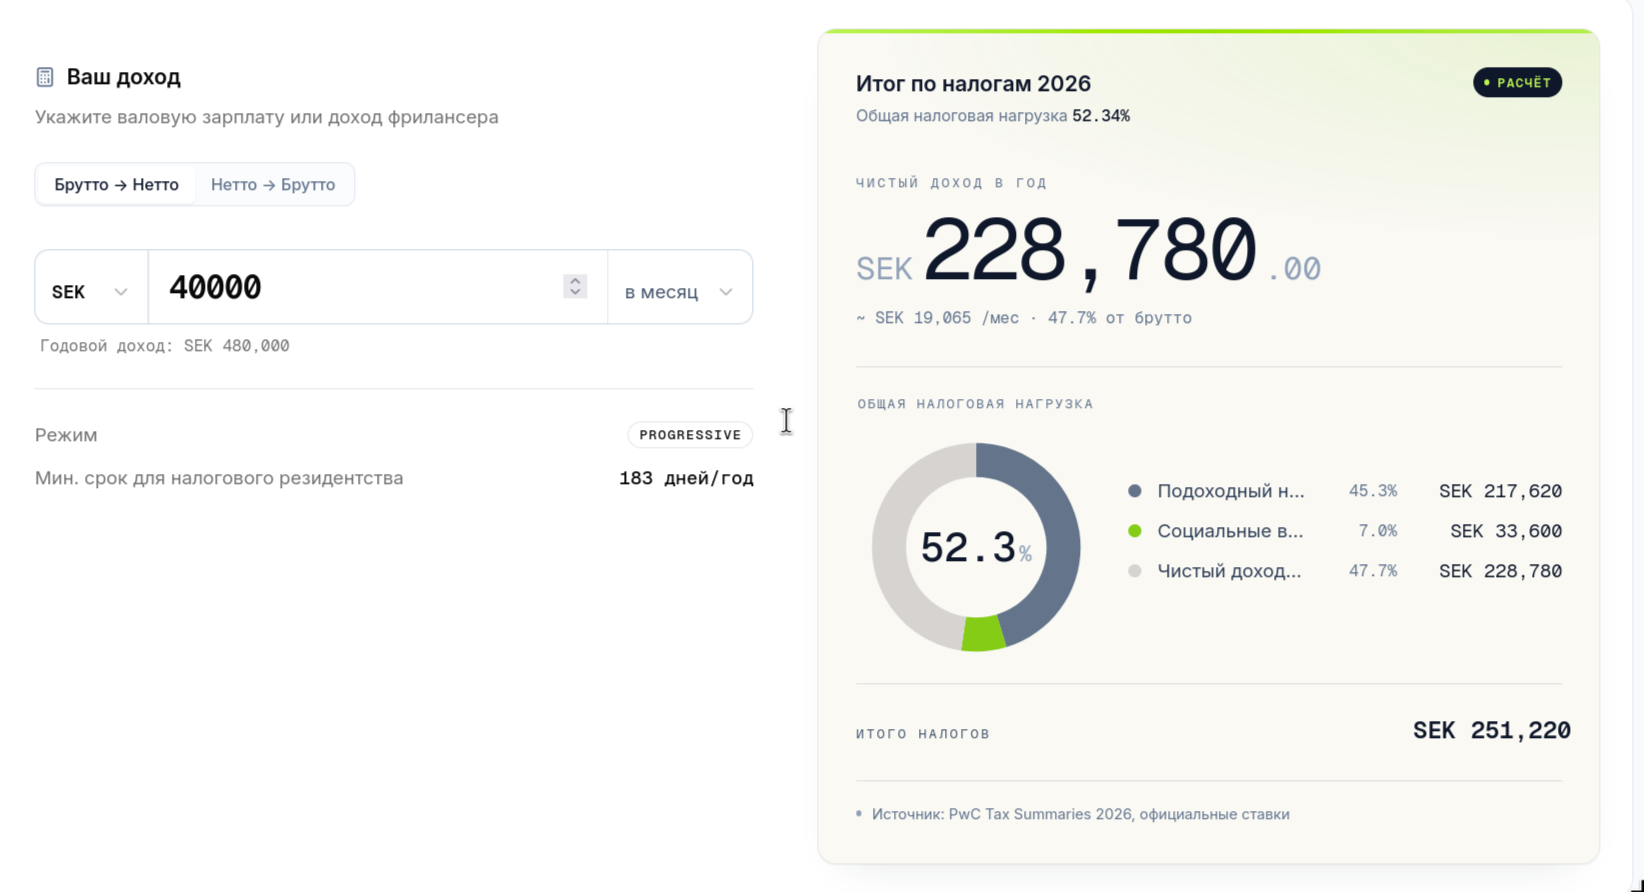
Task: Click the green social contributions segment of donut
Action: [x=983, y=634]
